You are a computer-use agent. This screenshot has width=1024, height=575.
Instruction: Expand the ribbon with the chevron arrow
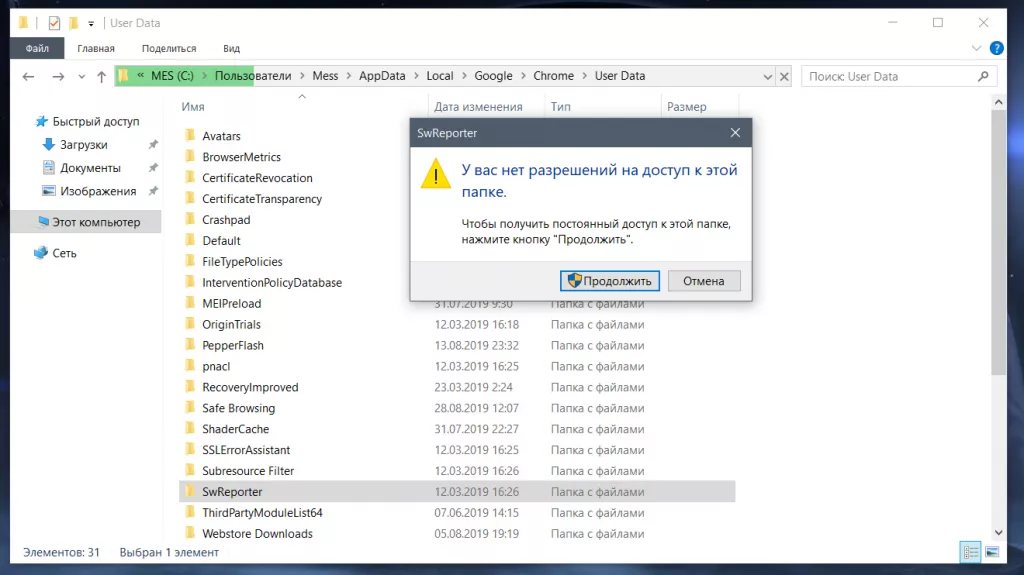(x=976, y=48)
